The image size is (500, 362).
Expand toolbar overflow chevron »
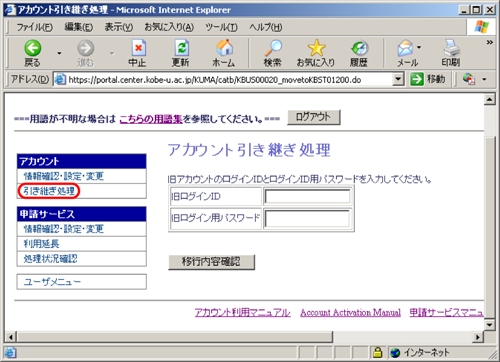click(x=489, y=42)
